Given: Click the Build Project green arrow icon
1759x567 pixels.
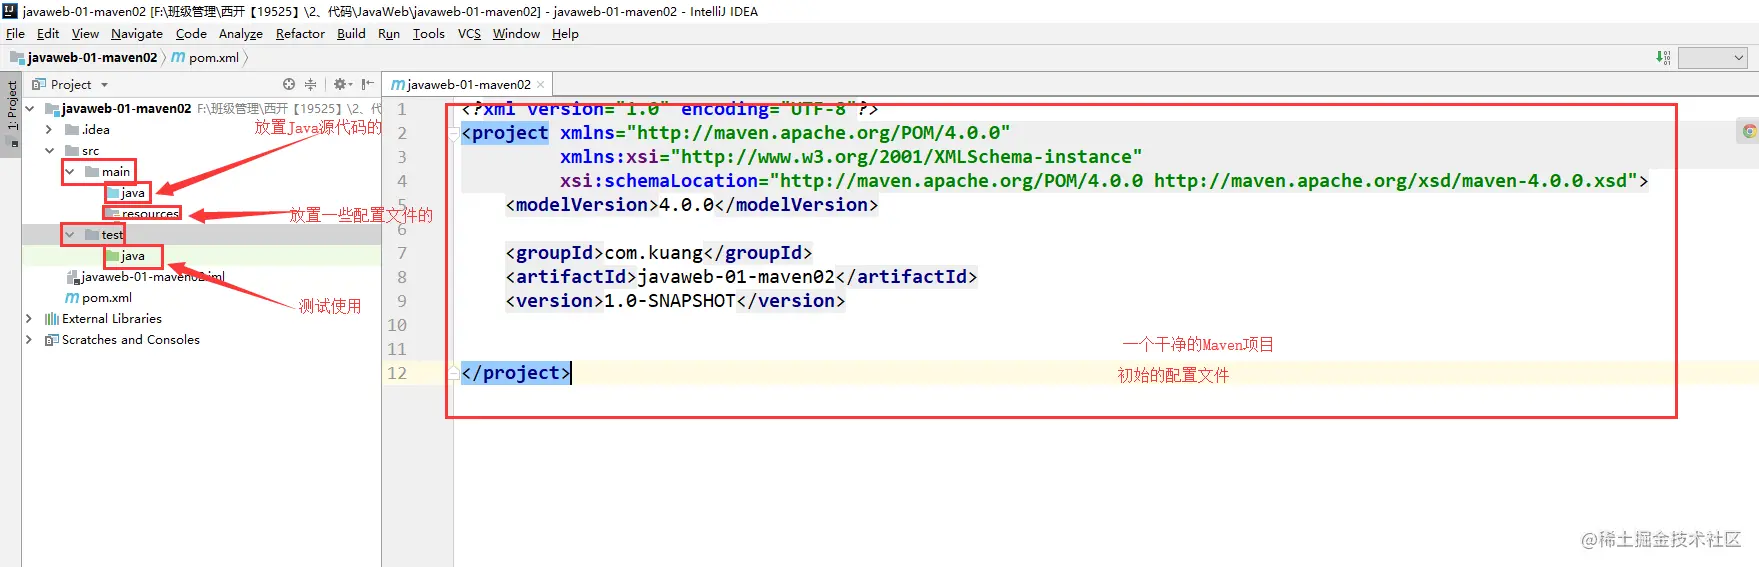Looking at the screenshot, I should pyautogui.click(x=1663, y=58).
